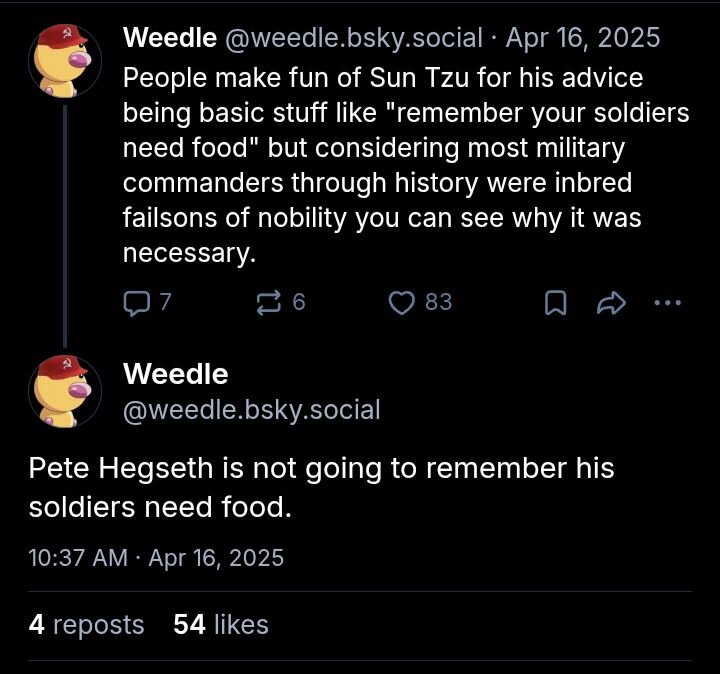Click the Pete Hegseth reply text
This screenshot has width=720, height=674.
click(320, 487)
